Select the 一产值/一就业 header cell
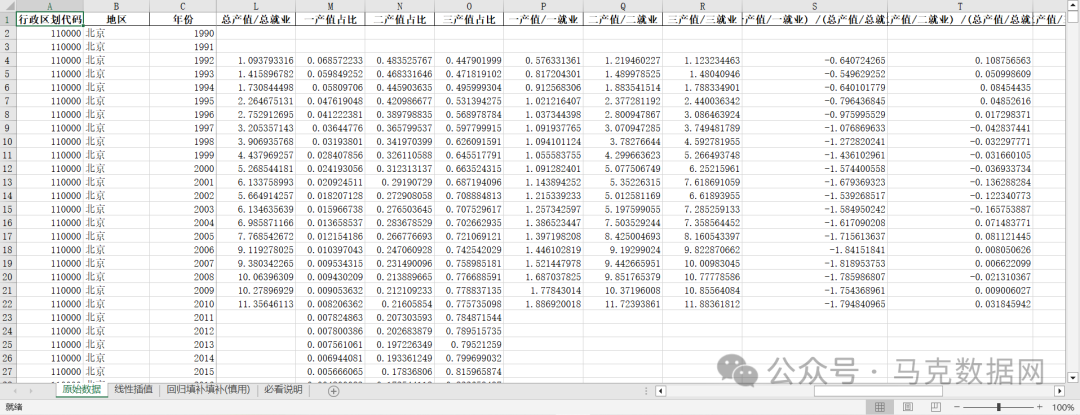The width and height of the screenshot is (1080, 415). 543,20
